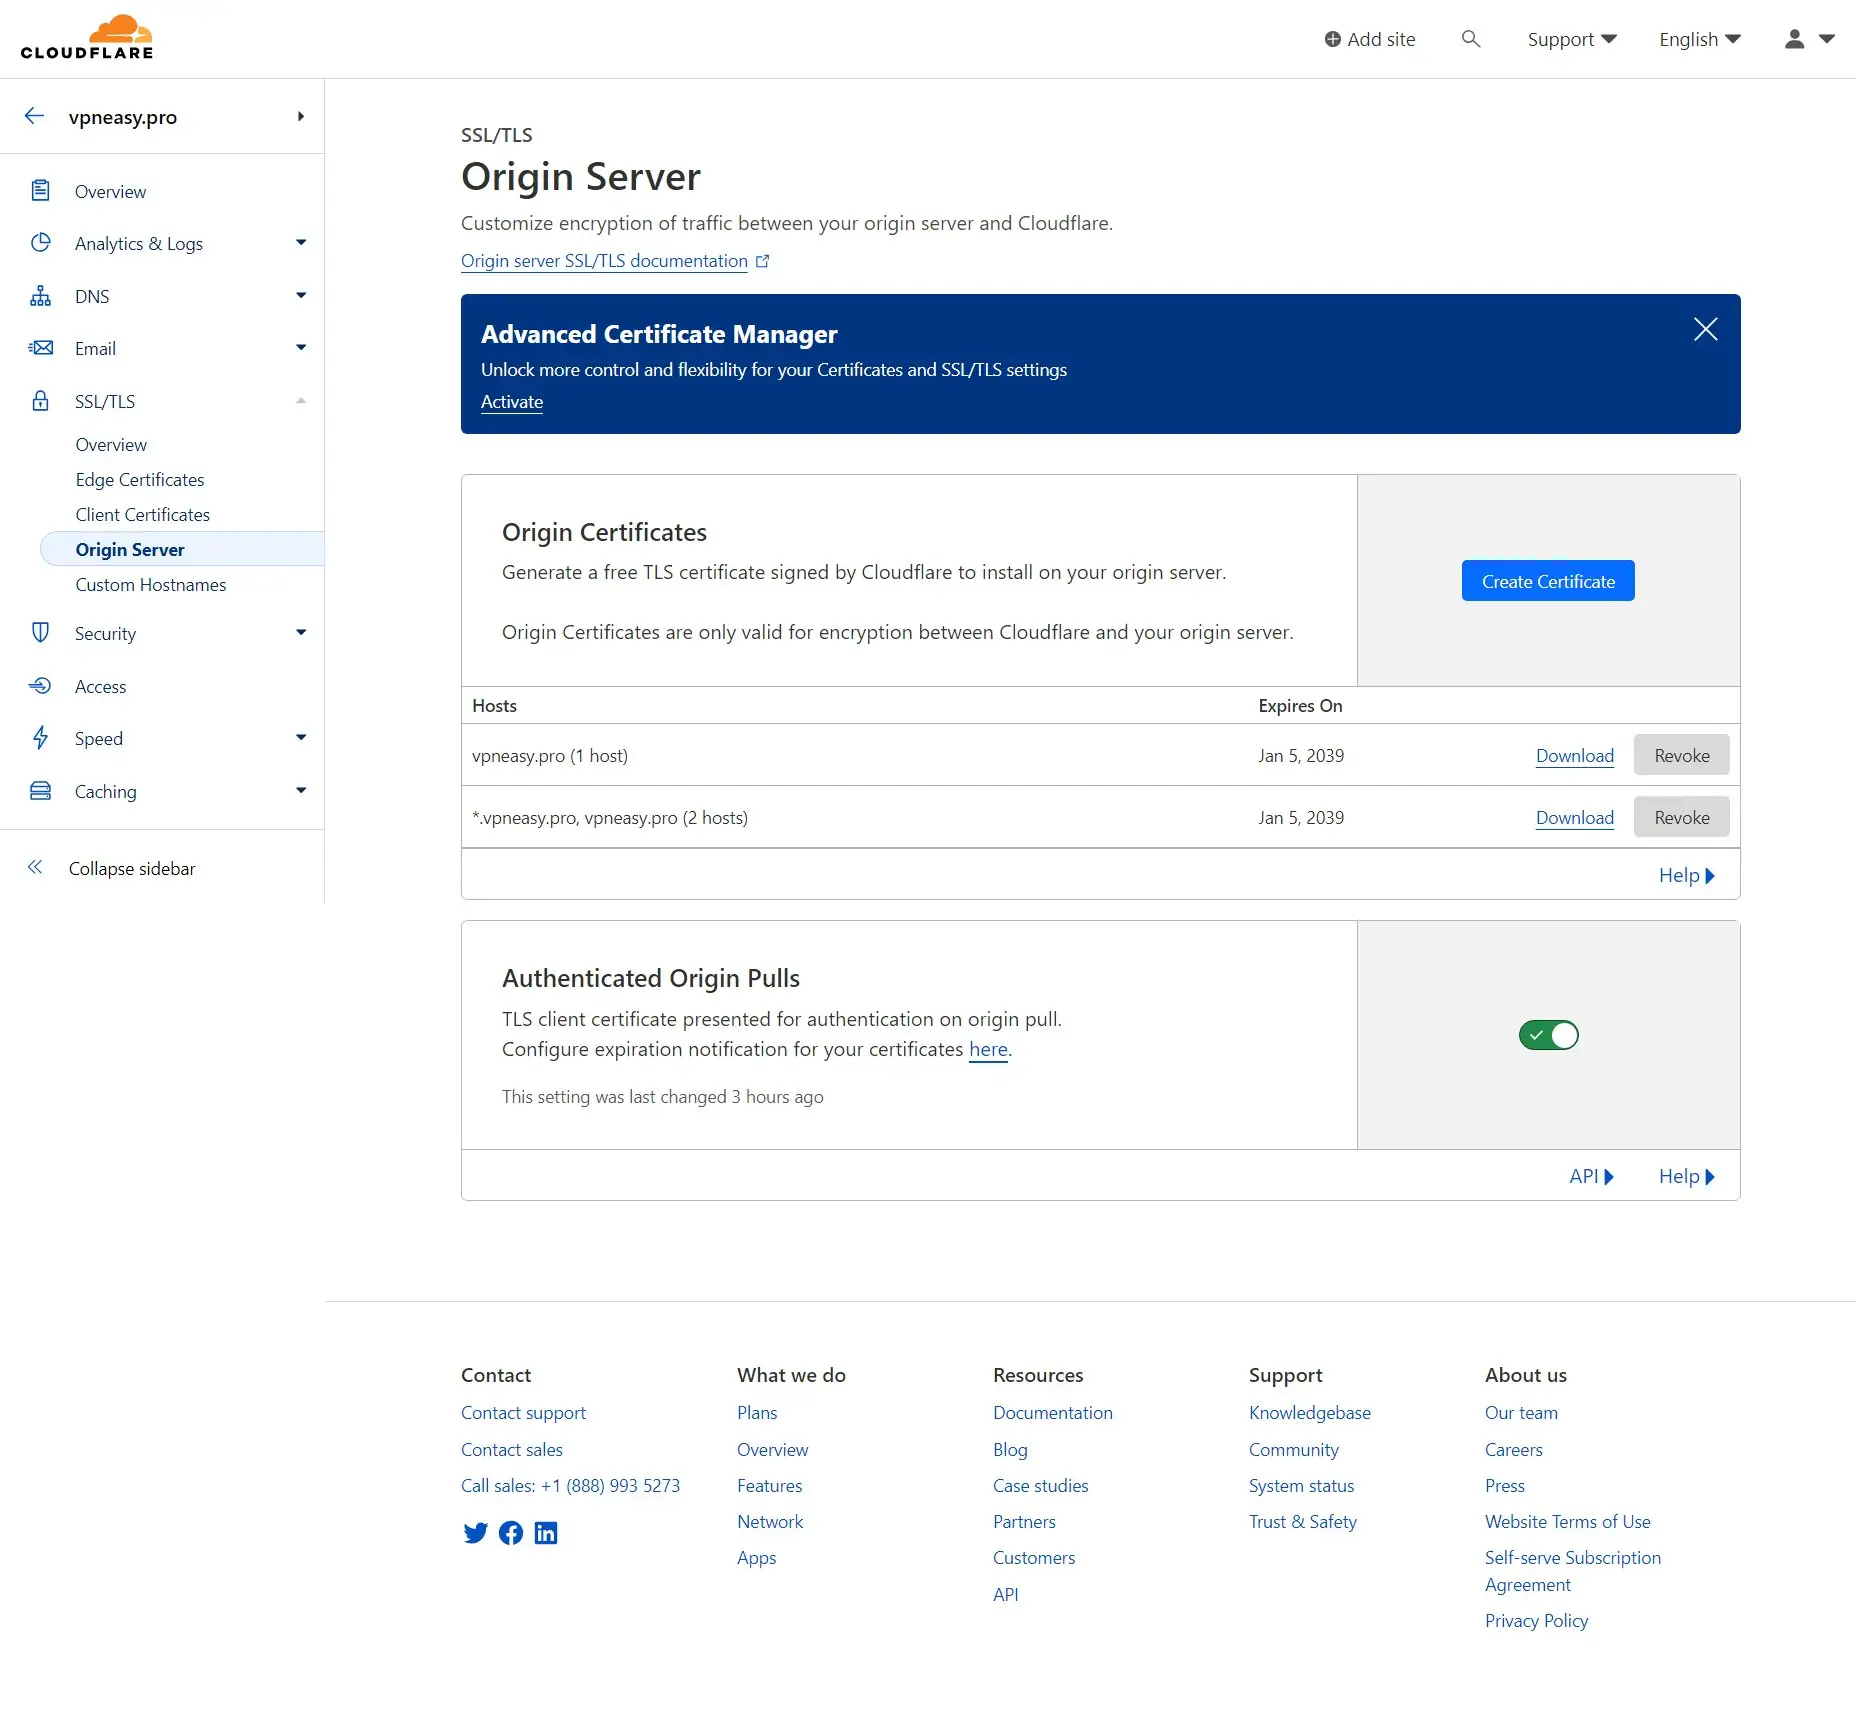Click the DNS network icon
This screenshot has width=1856, height=1711.
[x=40, y=296]
